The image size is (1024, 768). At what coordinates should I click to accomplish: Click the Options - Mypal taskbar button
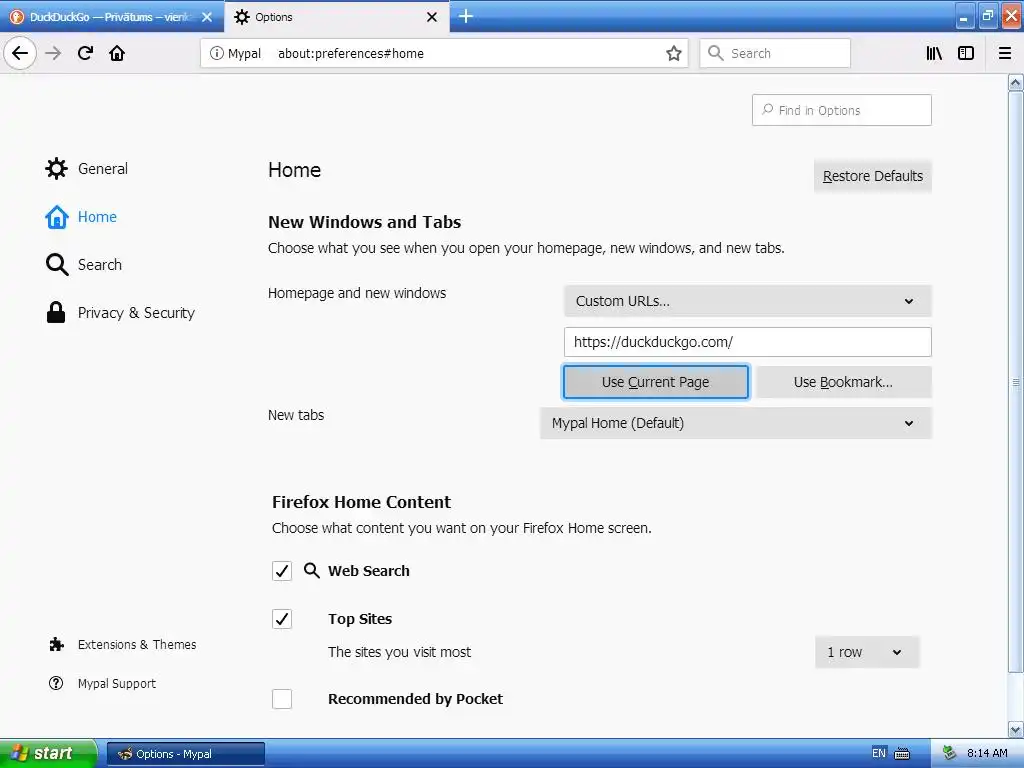click(185, 754)
